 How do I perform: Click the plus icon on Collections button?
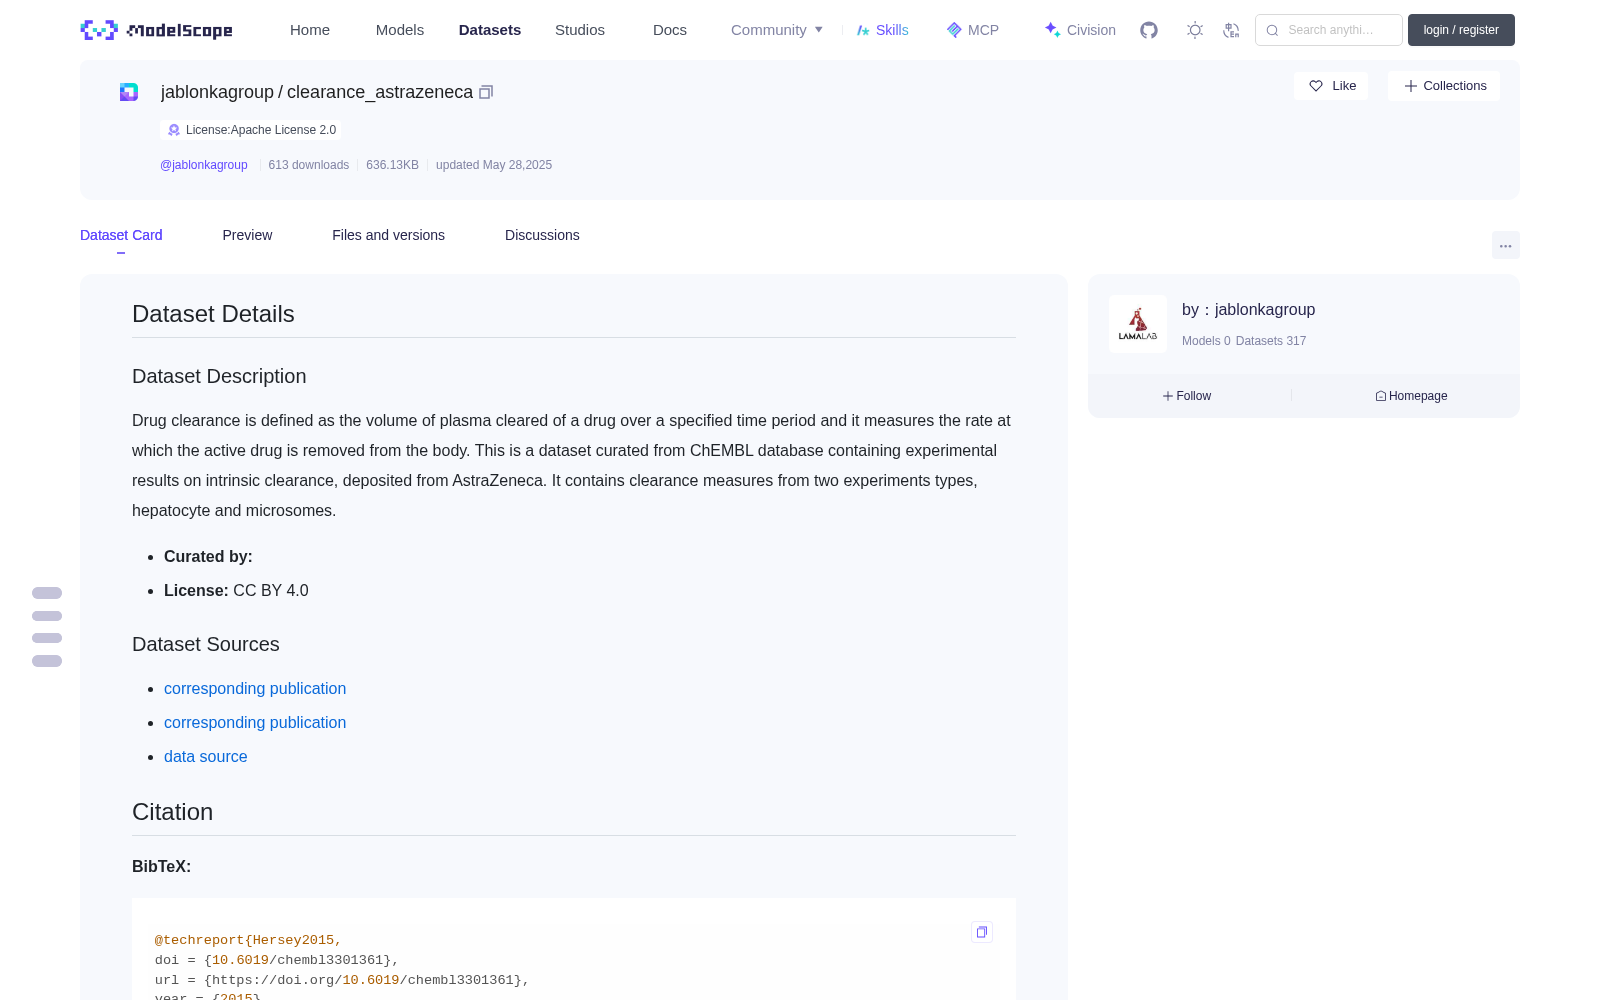click(1411, 86)
